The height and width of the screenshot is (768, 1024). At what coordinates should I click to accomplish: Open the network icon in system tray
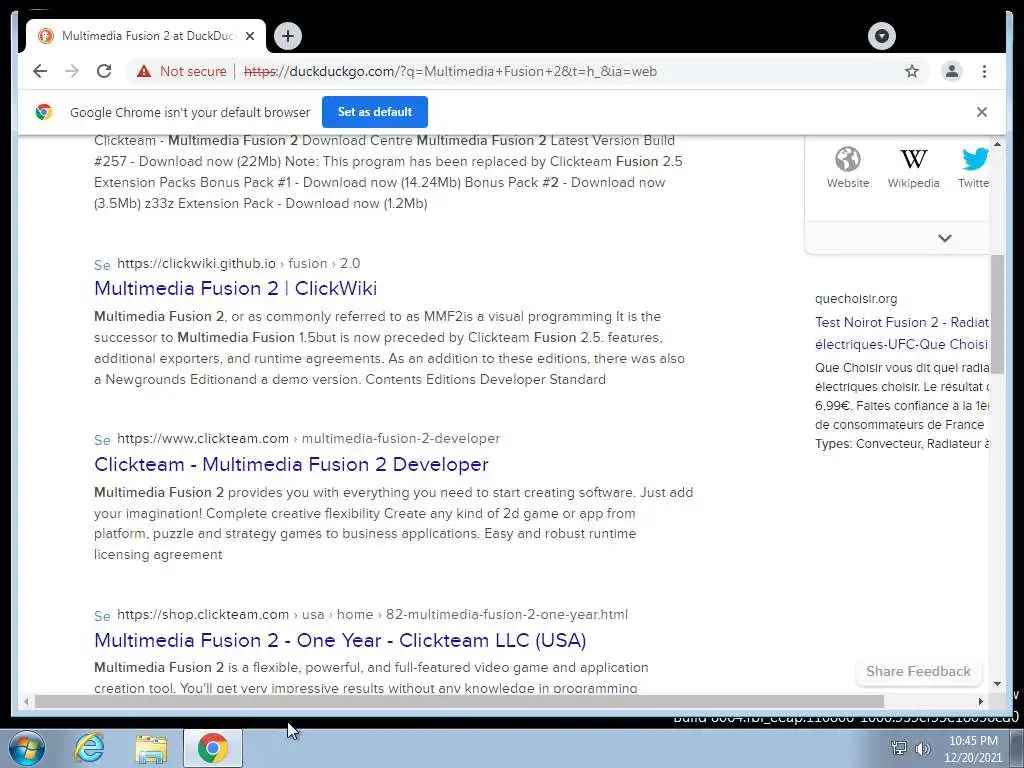pos(899,748)
